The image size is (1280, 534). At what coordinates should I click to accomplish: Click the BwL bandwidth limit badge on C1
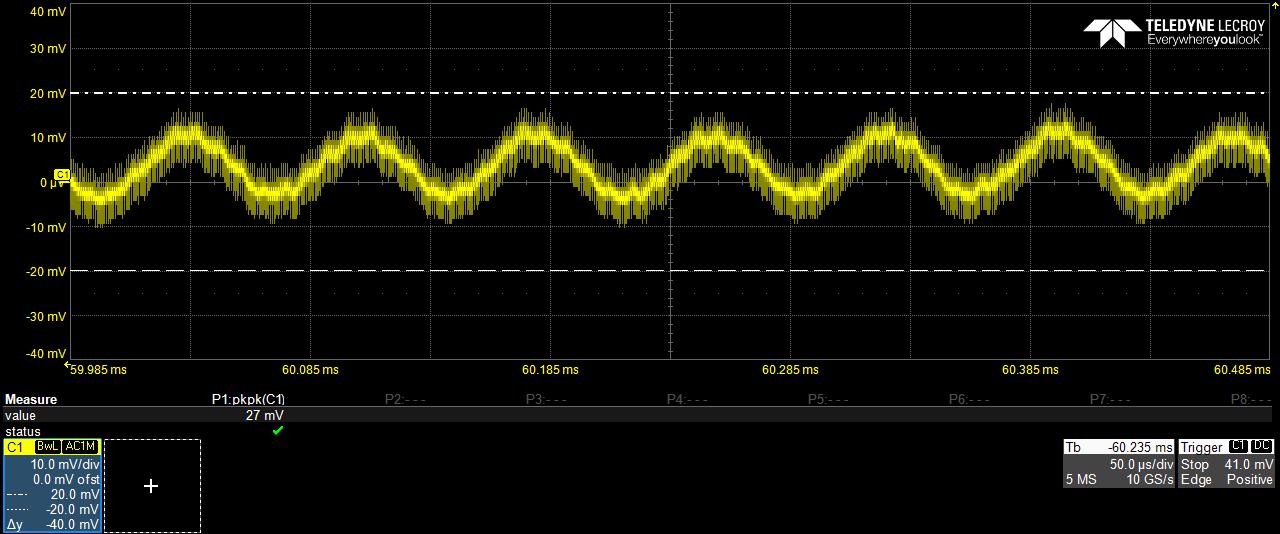[47, 447]
